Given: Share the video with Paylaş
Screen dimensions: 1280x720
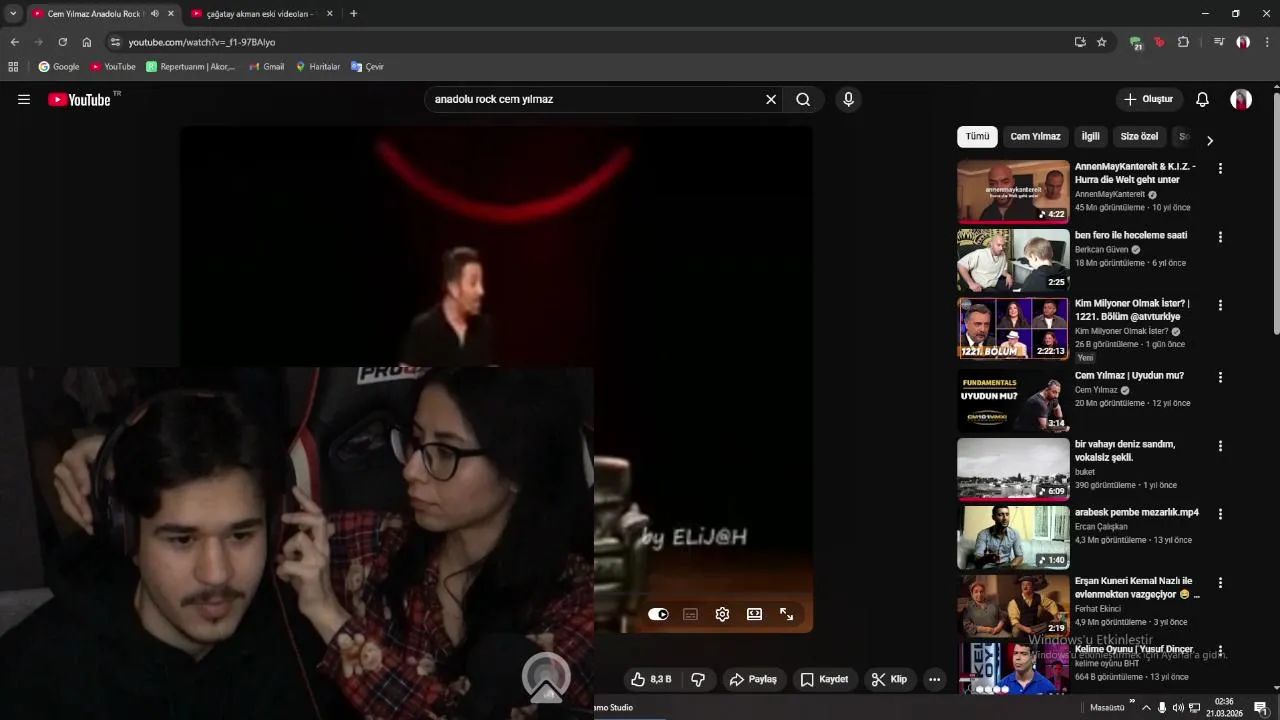Looking at the screenshot, I should pyautogui.click(x=753, y=679).
